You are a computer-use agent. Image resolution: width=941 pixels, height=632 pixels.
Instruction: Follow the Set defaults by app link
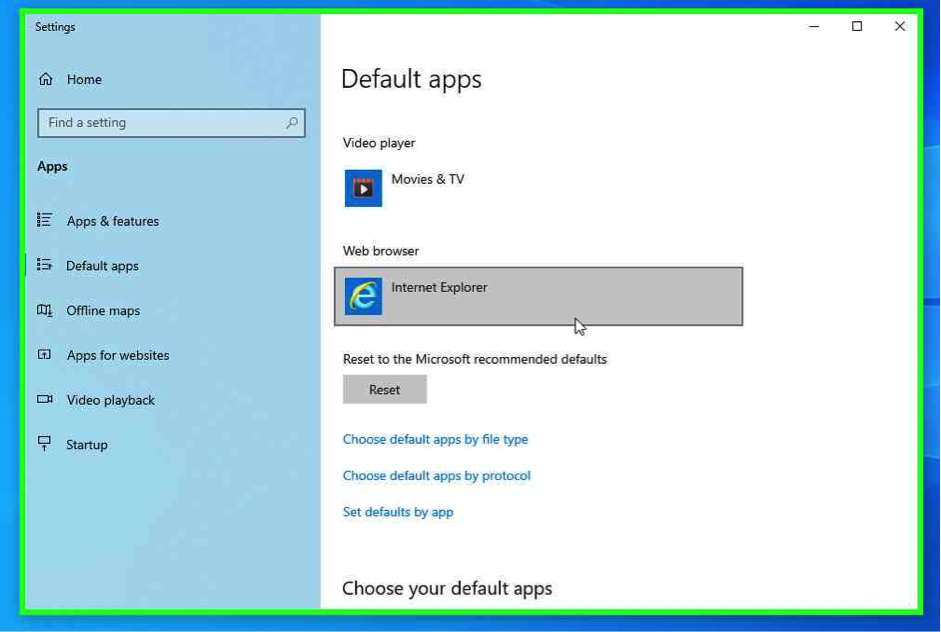point(398,512)
